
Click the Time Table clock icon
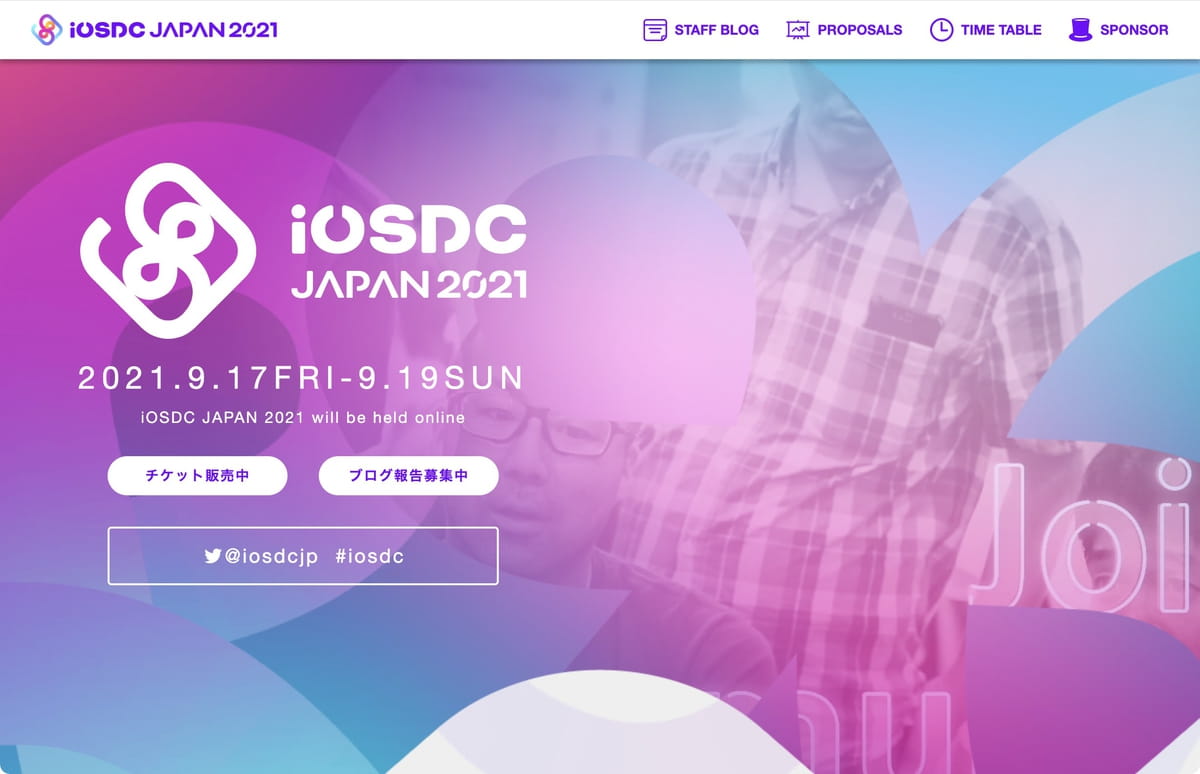(941, 30)
